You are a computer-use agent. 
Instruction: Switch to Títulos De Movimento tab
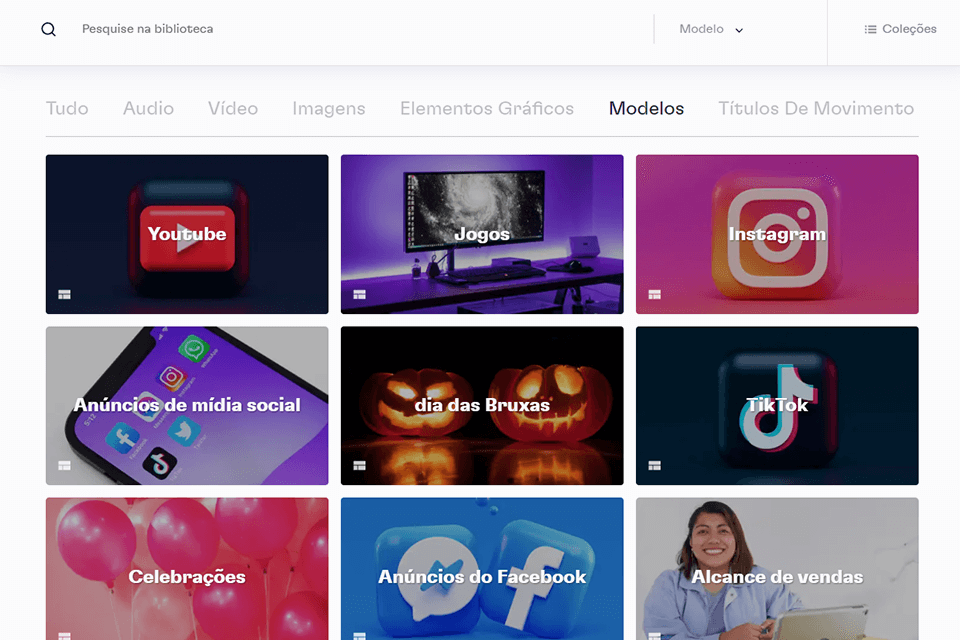pyautogui.click(x=816, y=108)
